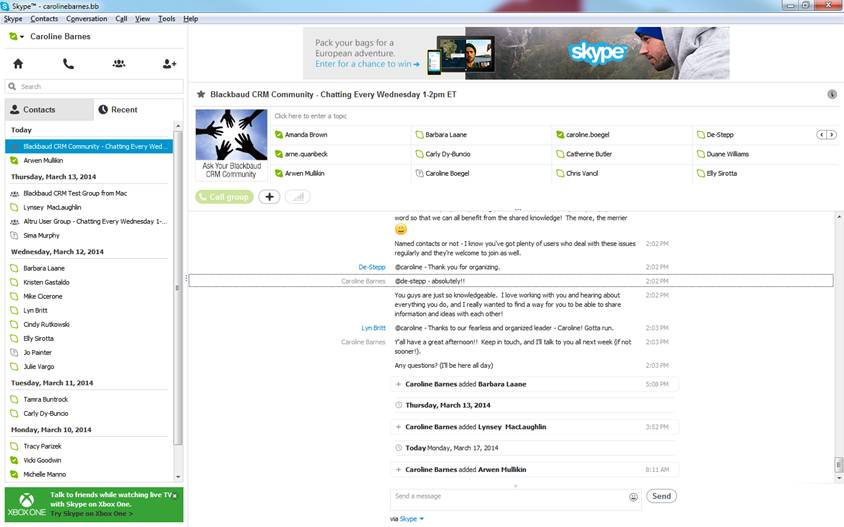Open the Skype menu
This screenshot has height=527, width=844.
(x=13, y=18)
